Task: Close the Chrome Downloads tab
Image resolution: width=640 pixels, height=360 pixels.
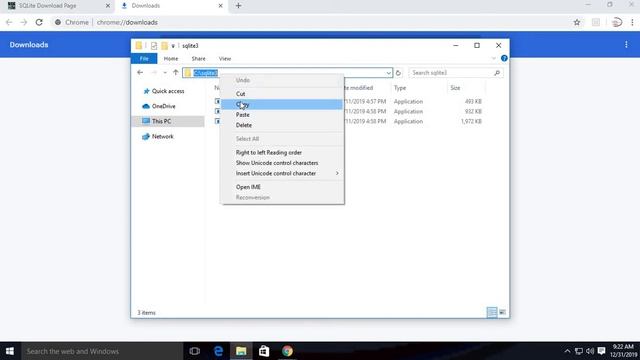Action: coord(220,6)
